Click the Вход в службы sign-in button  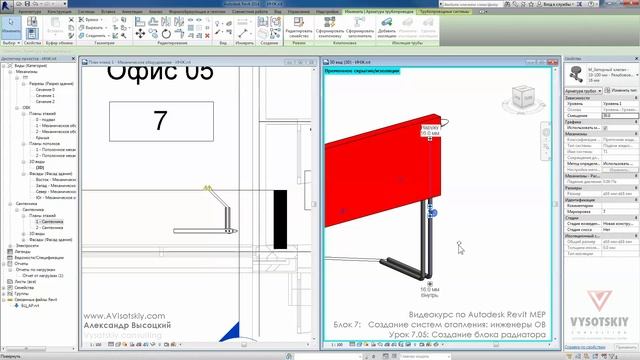pyautogui.click(x=558, y=4)
